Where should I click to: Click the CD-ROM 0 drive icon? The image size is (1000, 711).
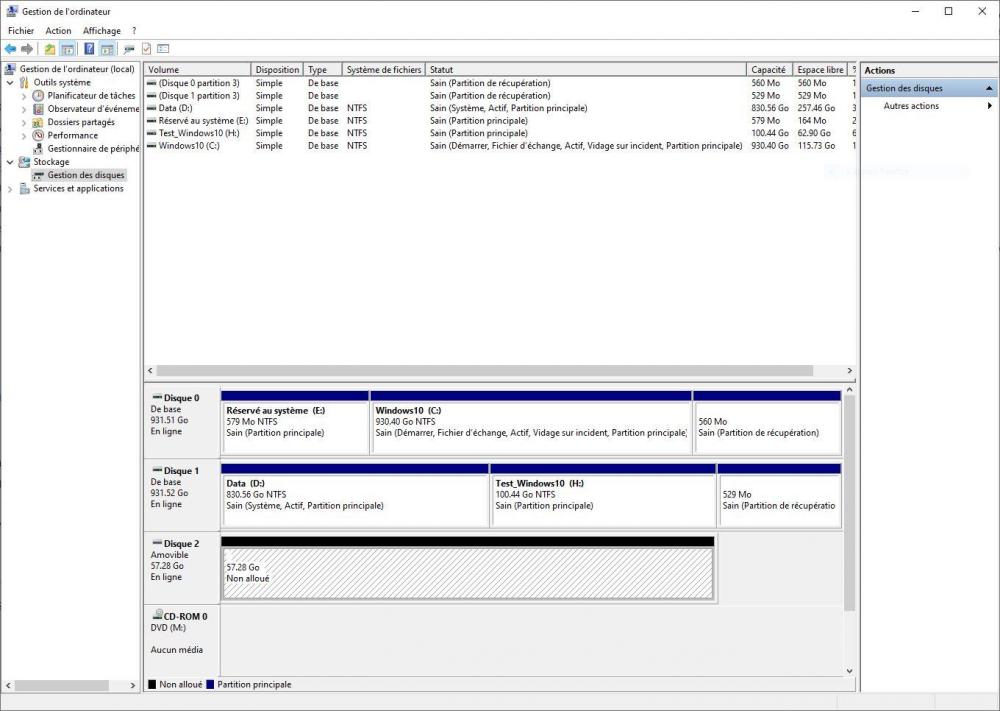157,616
